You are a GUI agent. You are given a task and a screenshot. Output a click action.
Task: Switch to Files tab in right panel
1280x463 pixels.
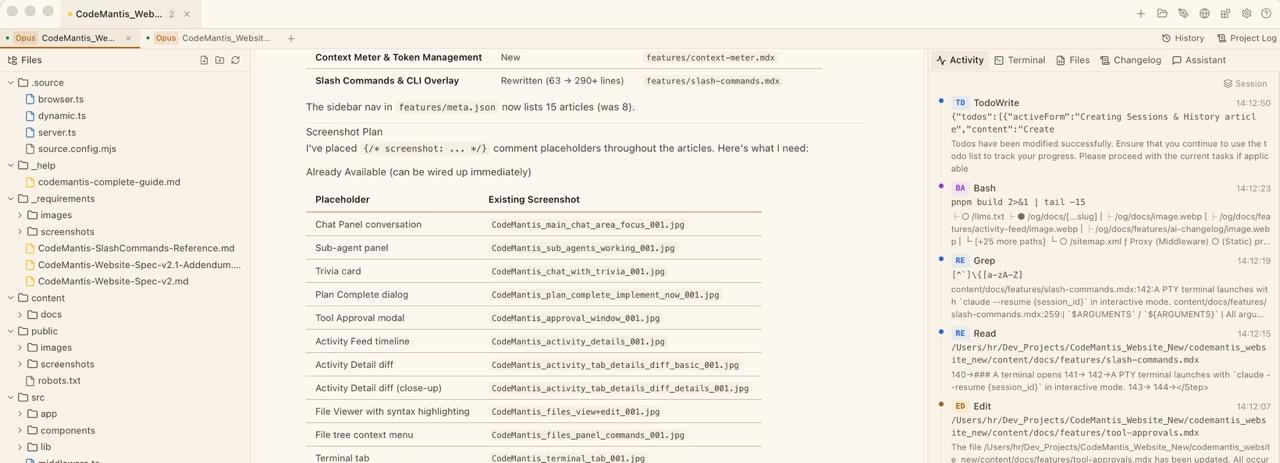[x=1073, y=60]
